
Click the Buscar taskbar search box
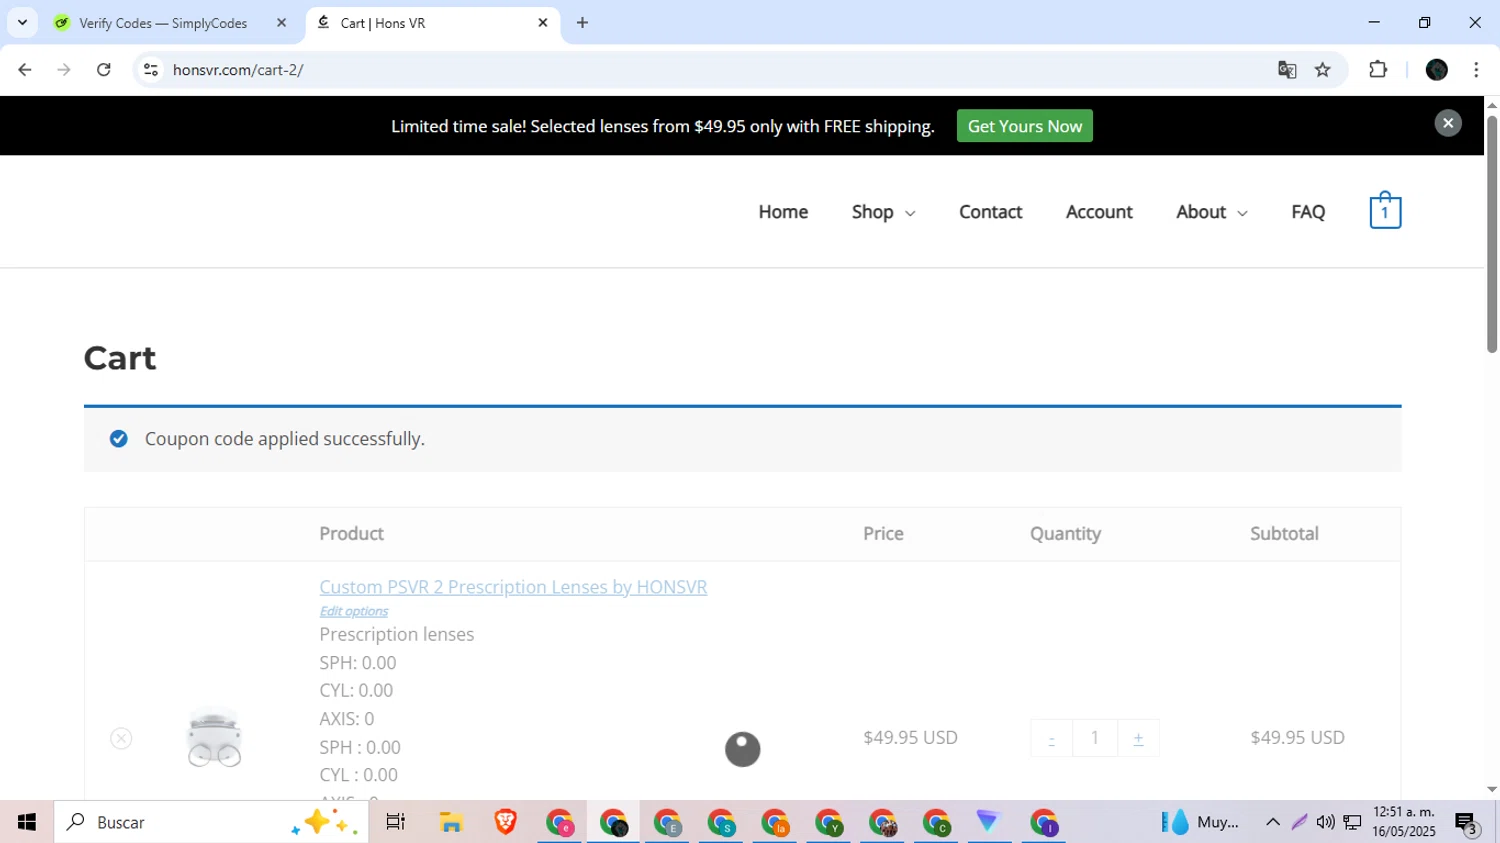[211, 822]
